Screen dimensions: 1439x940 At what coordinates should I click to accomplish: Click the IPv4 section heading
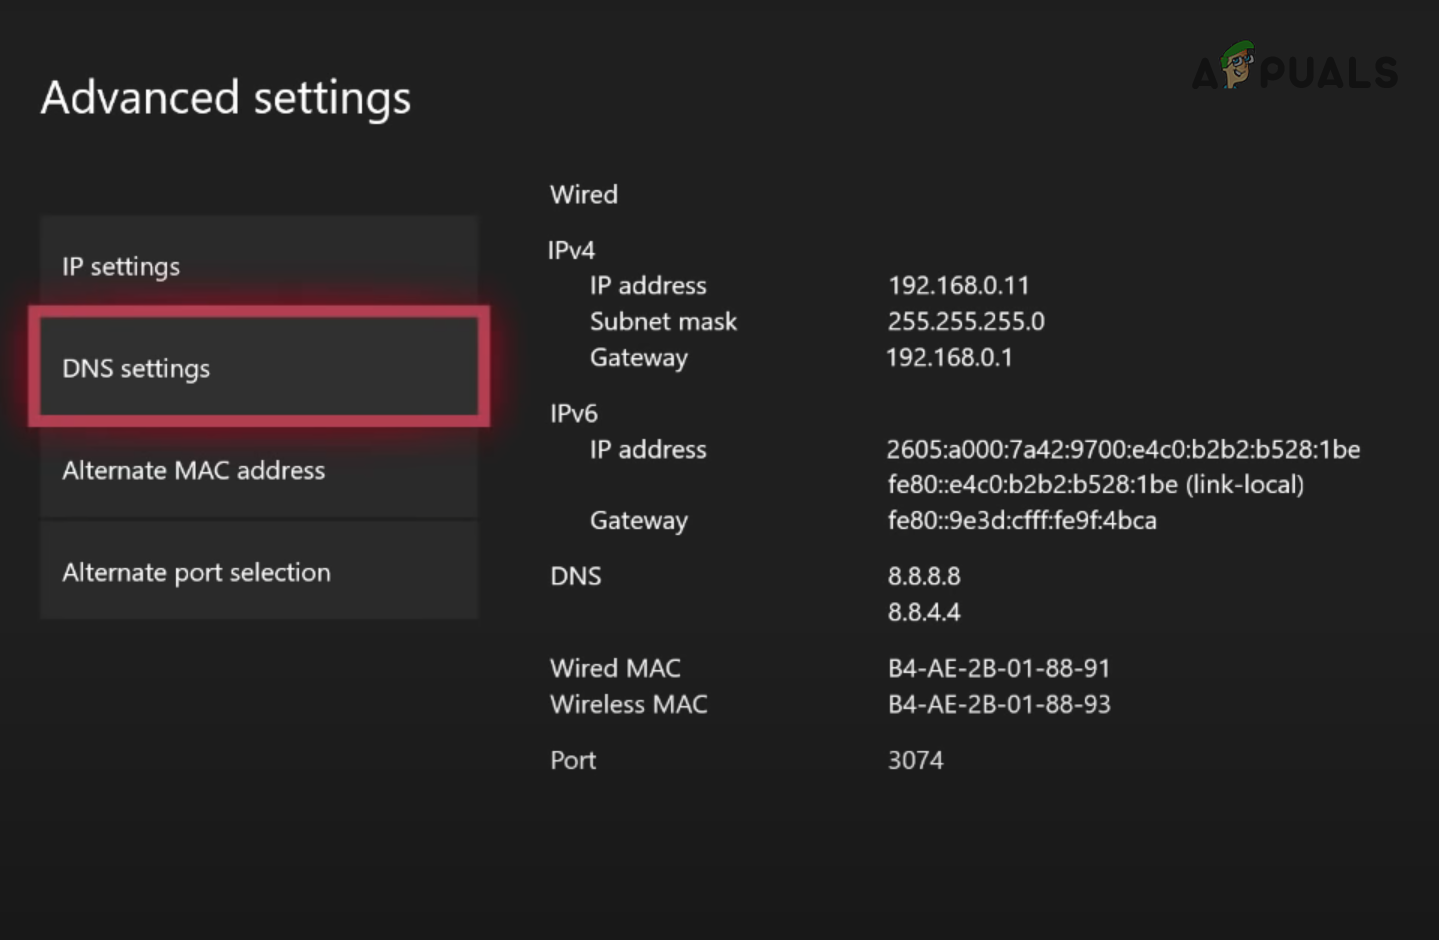click(x=571, y=250)
